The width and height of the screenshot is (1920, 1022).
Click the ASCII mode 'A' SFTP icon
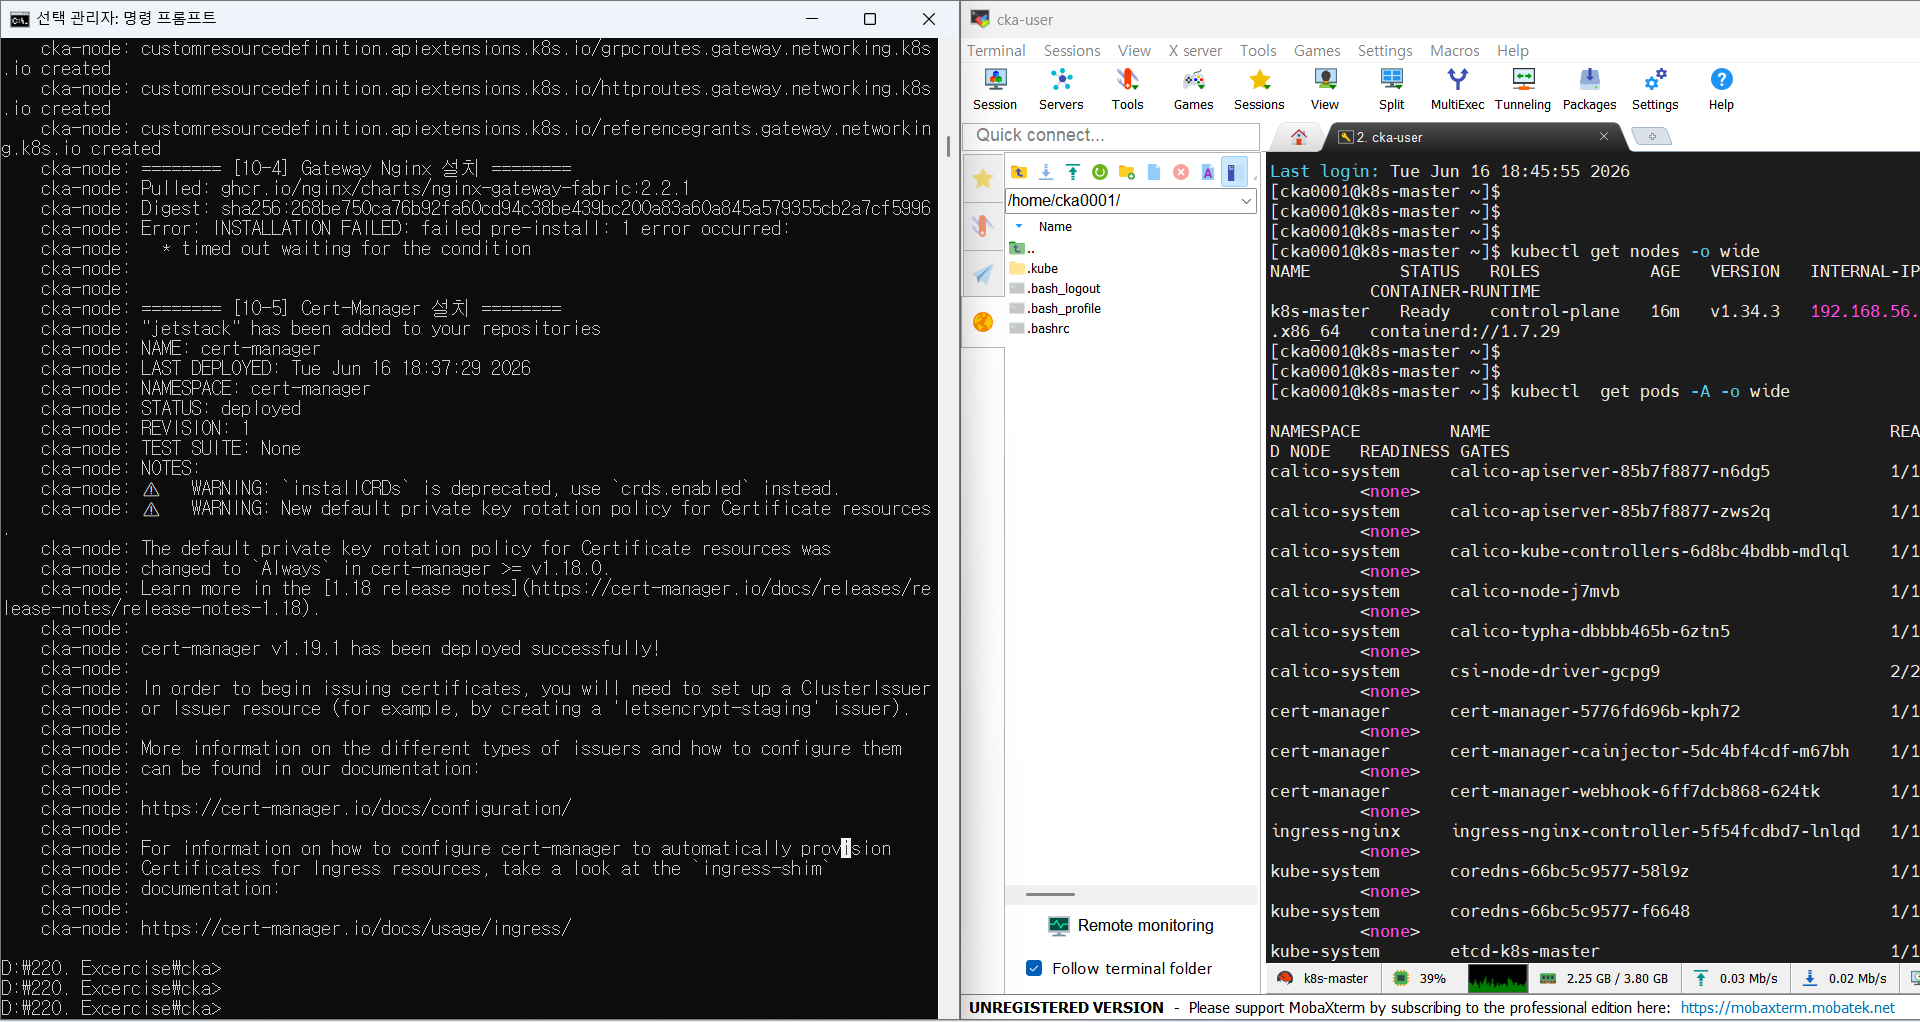click(1208, 172)
